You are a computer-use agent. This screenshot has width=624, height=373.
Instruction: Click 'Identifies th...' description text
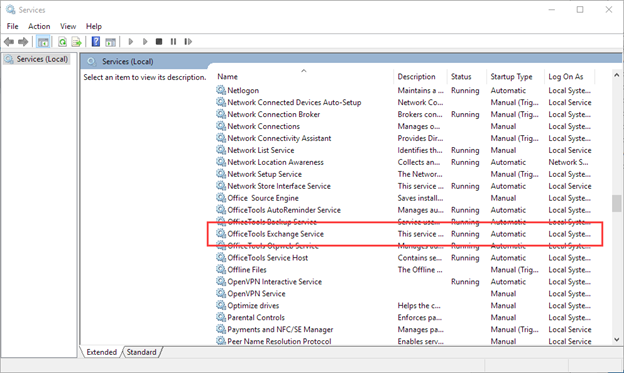tap(420, 150)
